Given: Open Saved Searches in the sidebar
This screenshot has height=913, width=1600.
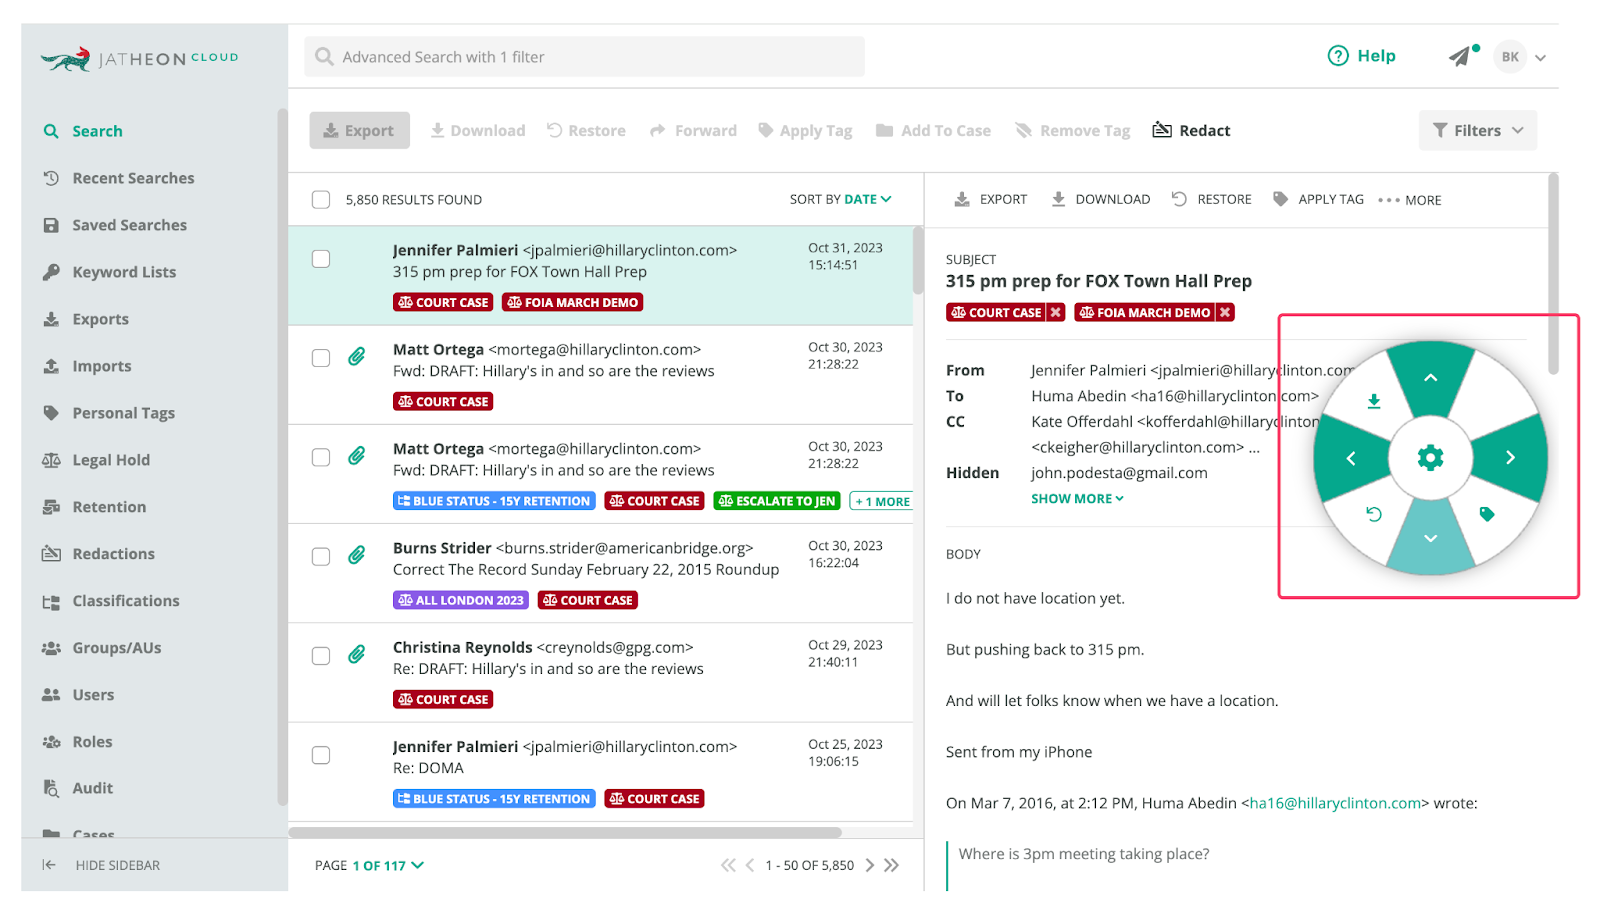Looking at the screenshot, I should pyautogui.click(x=114, y=225).
